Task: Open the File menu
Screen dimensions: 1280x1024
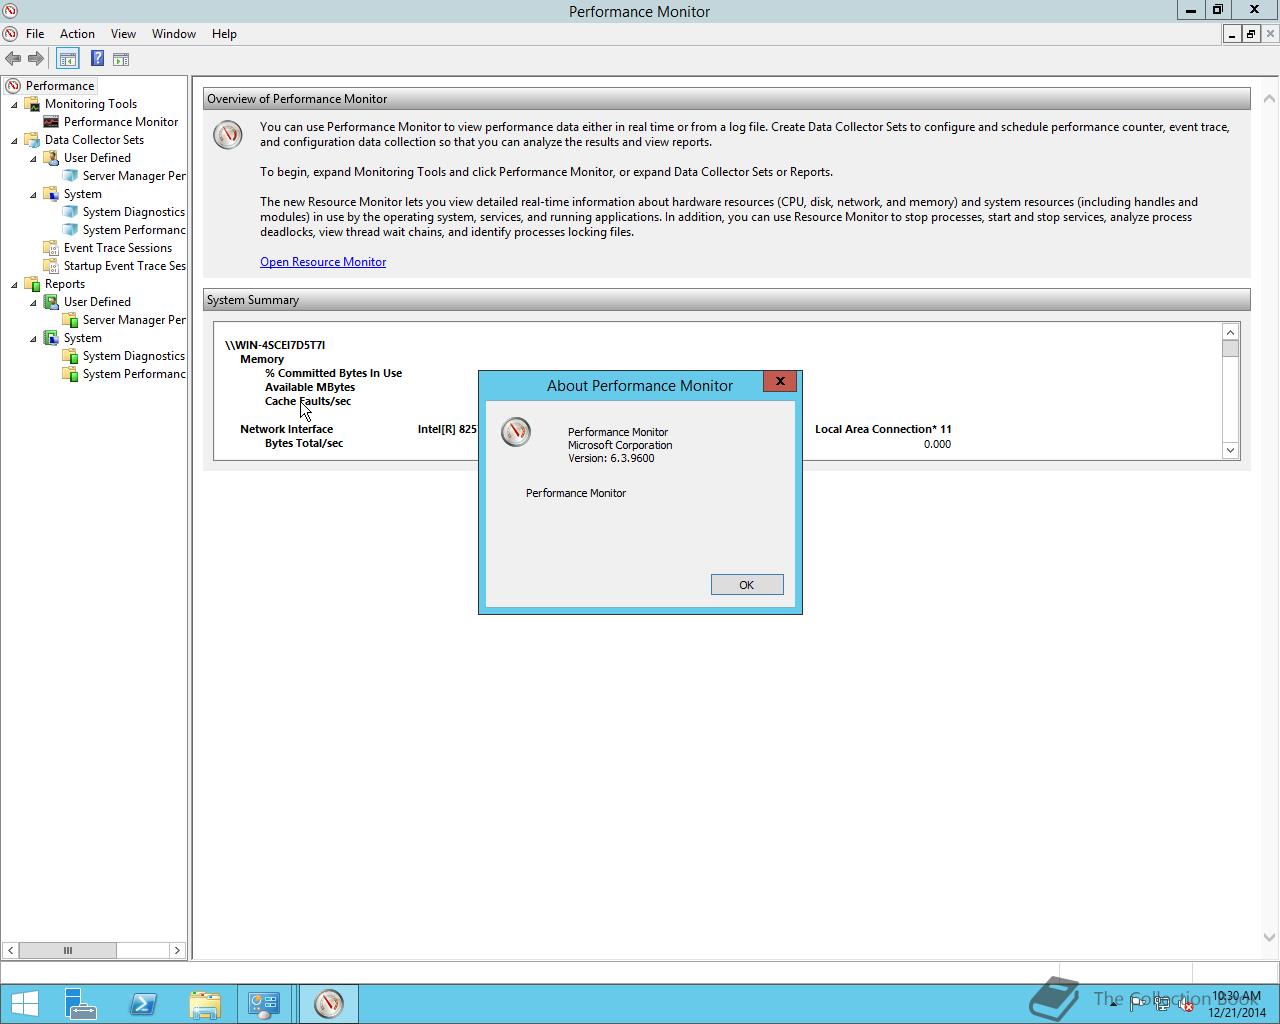Action: pyautogui.click(x=35, y=34)
